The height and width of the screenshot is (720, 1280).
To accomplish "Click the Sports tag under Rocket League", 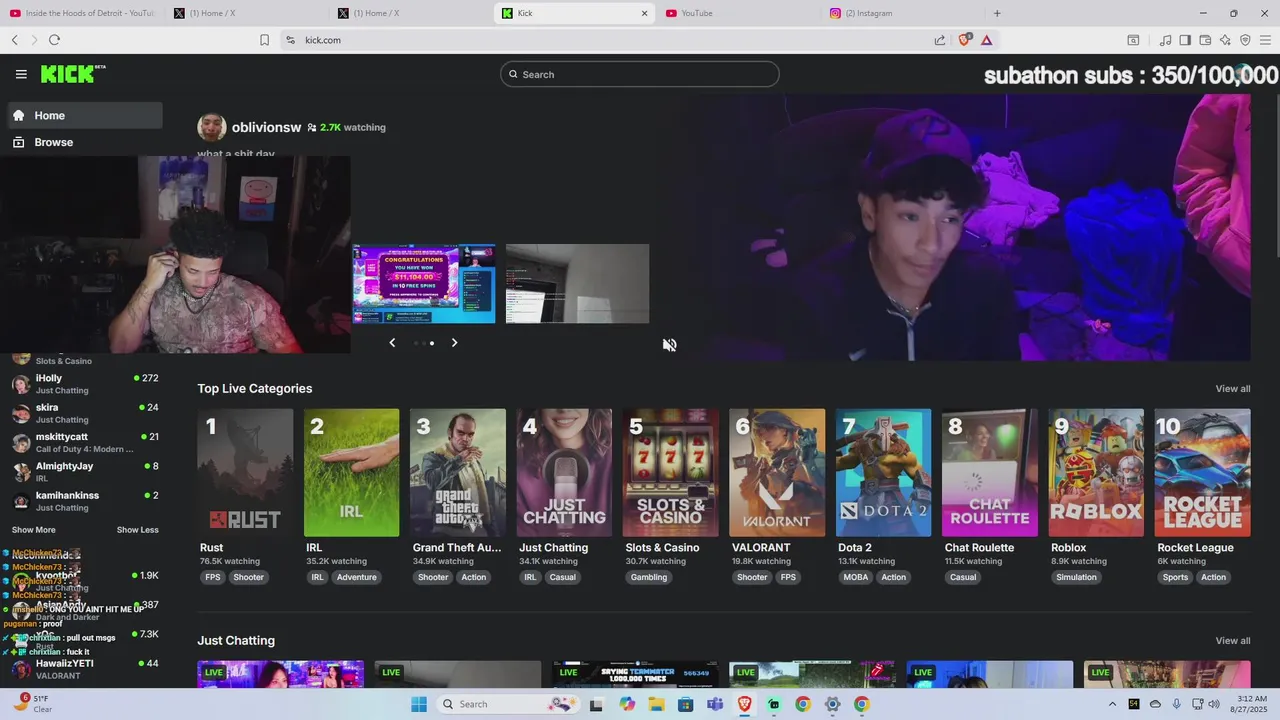I will click(1176, 577).
